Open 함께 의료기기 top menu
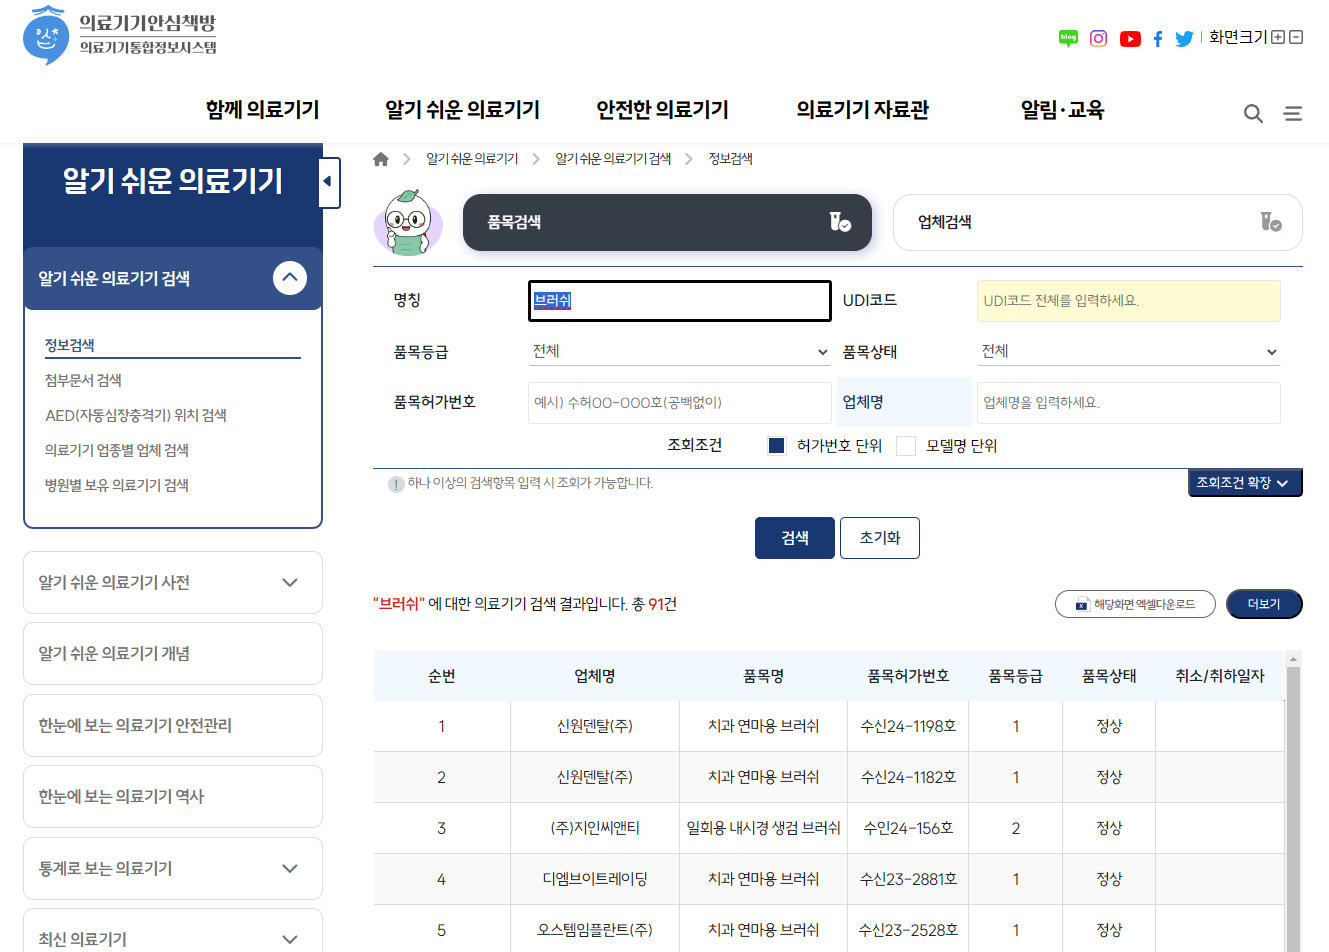The width and height of the screenshot is (1329, 952). (262, 110)
